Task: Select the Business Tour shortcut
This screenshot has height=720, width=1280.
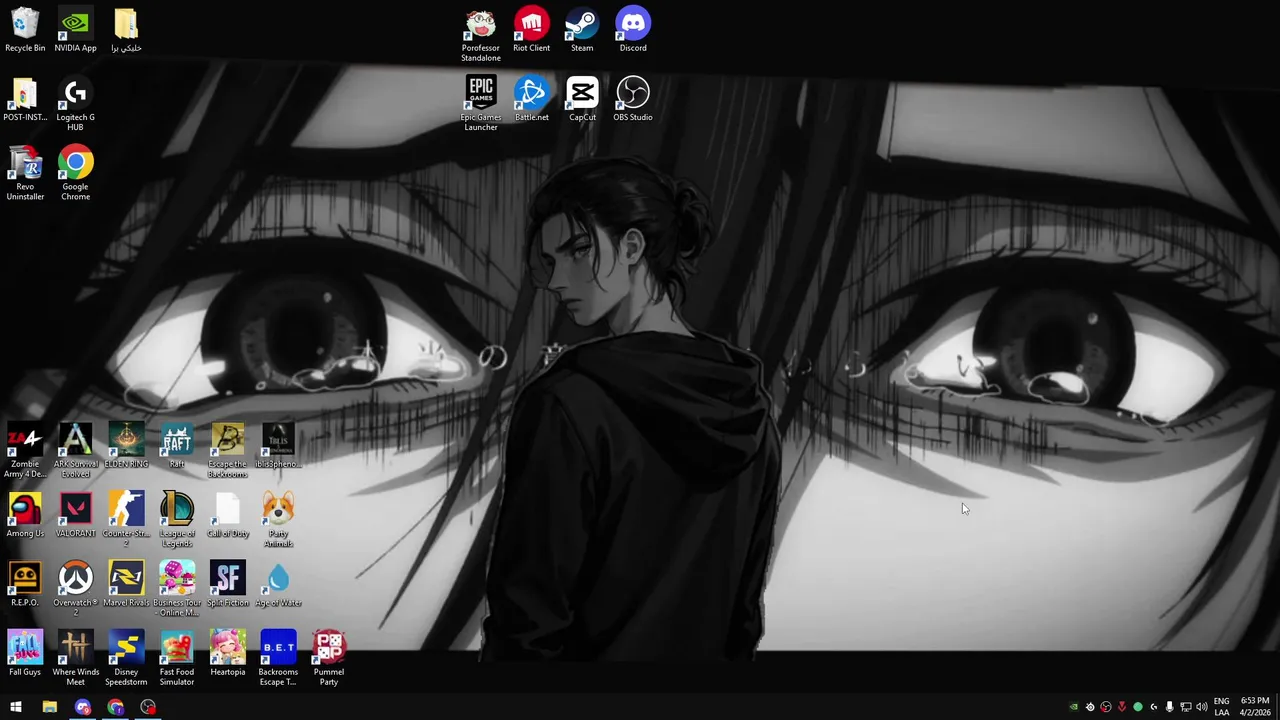Action: click(x=177, y=590)
